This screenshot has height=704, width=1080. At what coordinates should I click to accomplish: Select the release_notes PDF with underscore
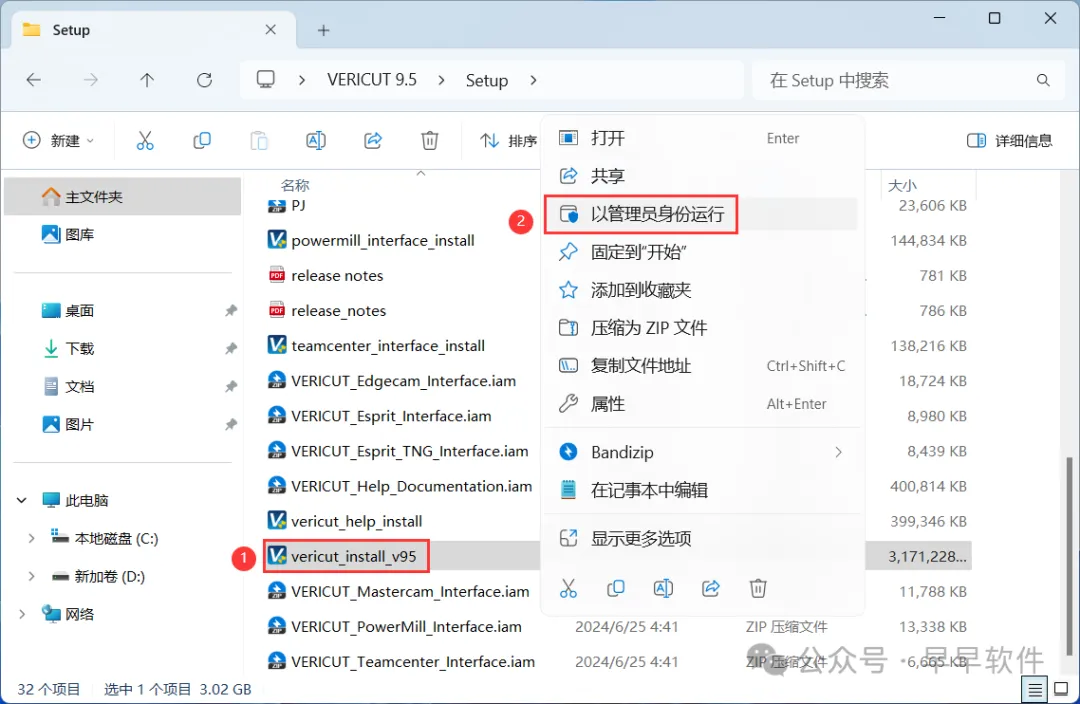click(338, 311)
